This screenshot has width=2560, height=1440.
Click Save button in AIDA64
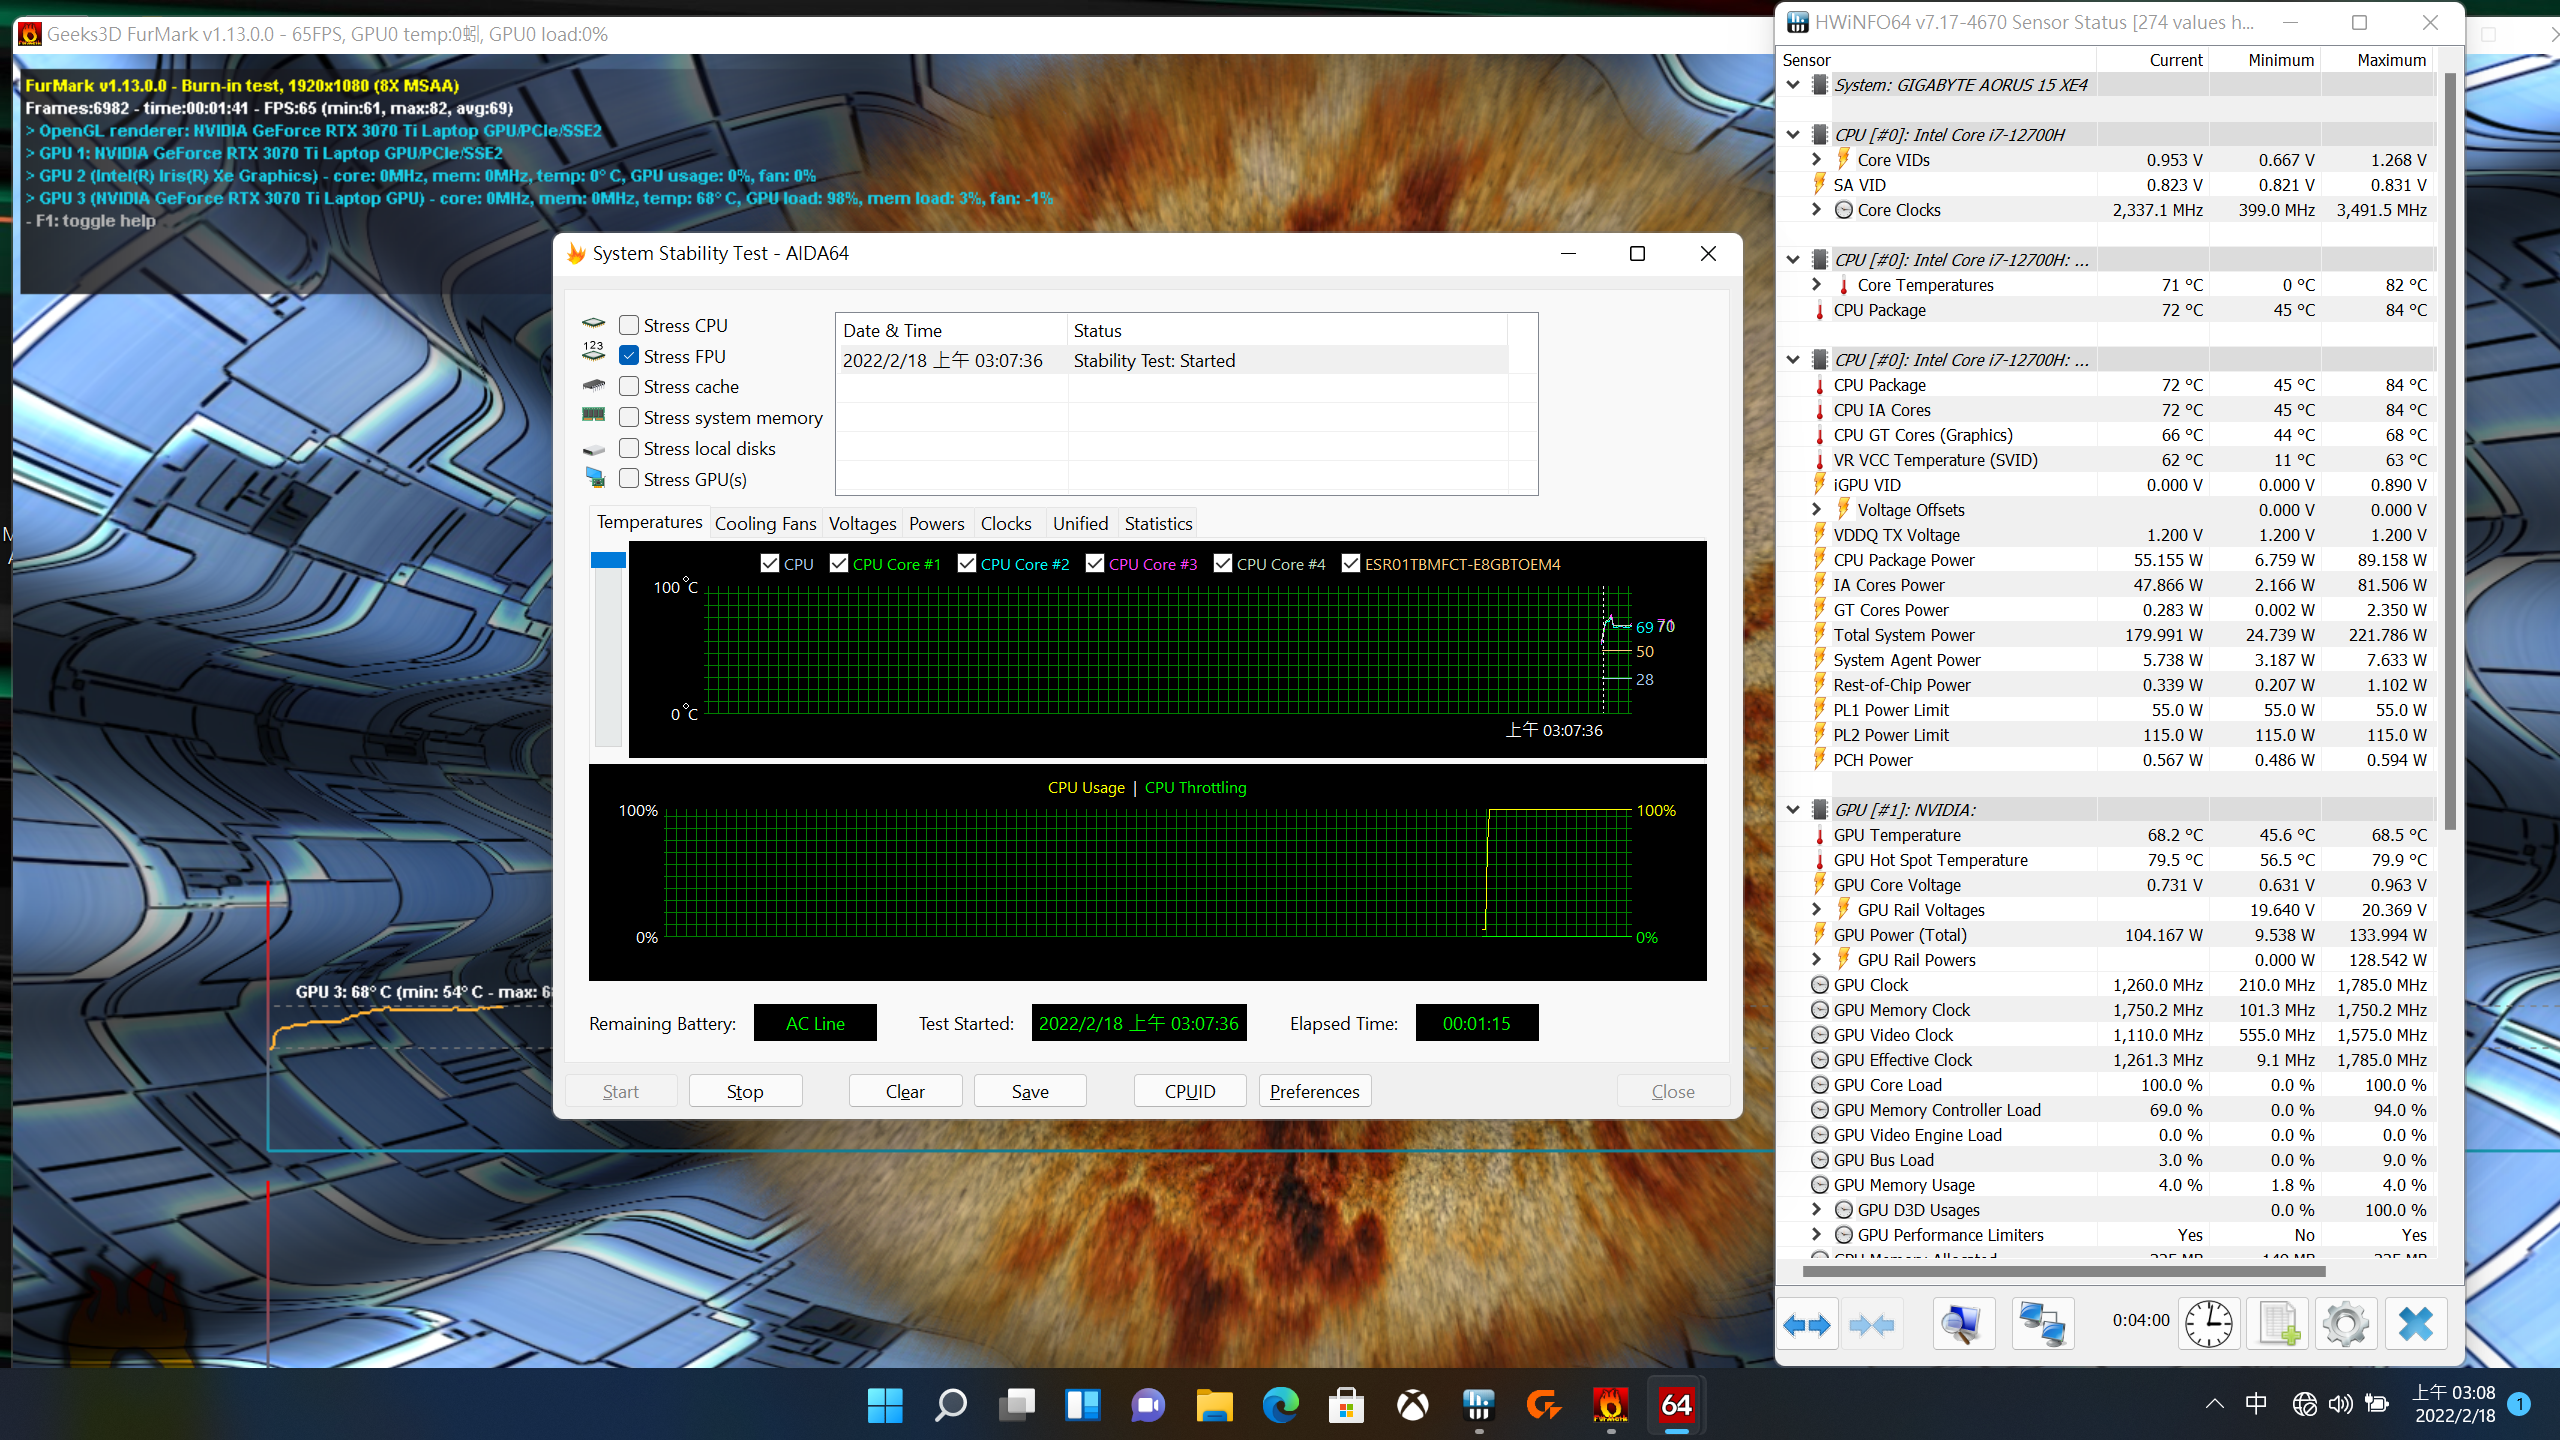(1030, 1091)
